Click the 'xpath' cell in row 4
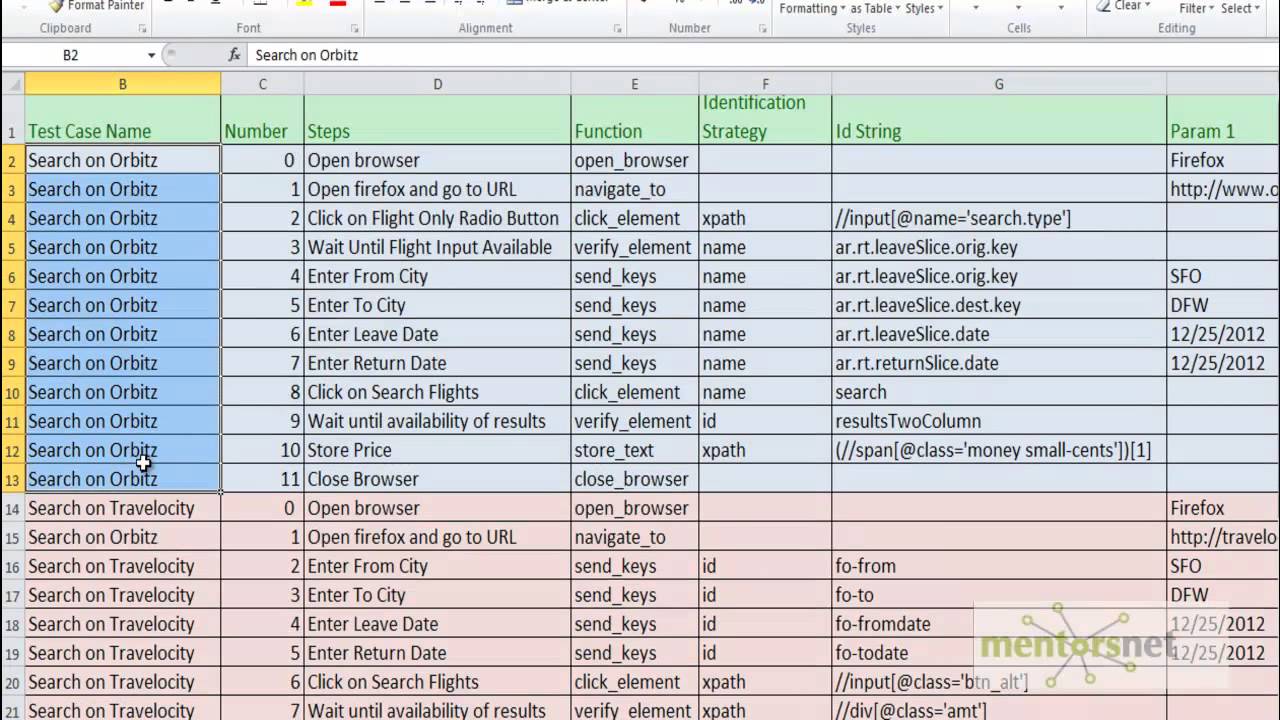The height and width of the screenshot is (720, 1280). pyautogui.click(x=765, y=218)
